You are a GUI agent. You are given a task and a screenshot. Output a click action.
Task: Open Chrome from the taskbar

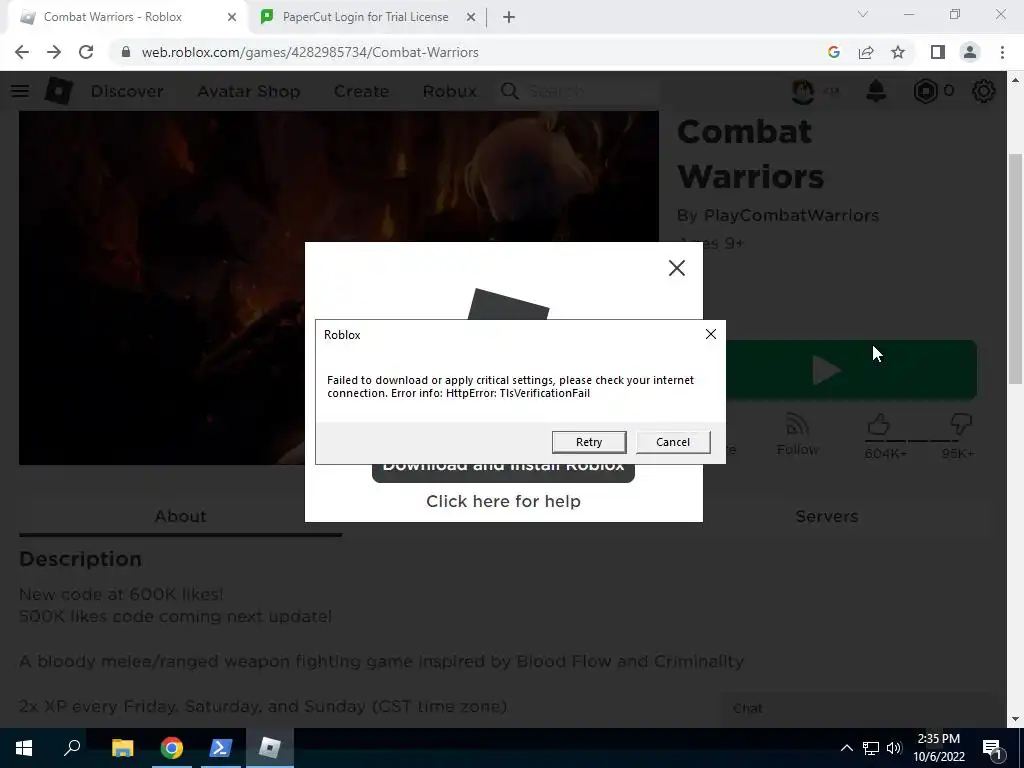[171, 748]
